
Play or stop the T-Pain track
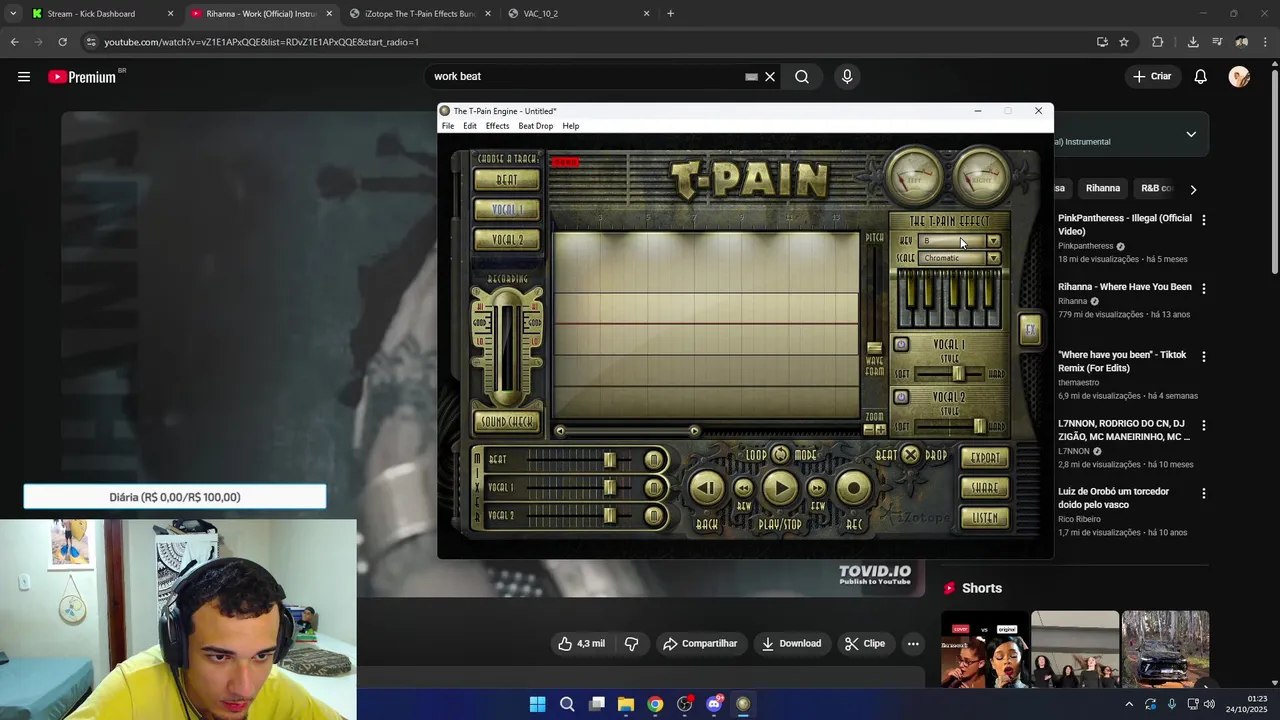(780, 488)
